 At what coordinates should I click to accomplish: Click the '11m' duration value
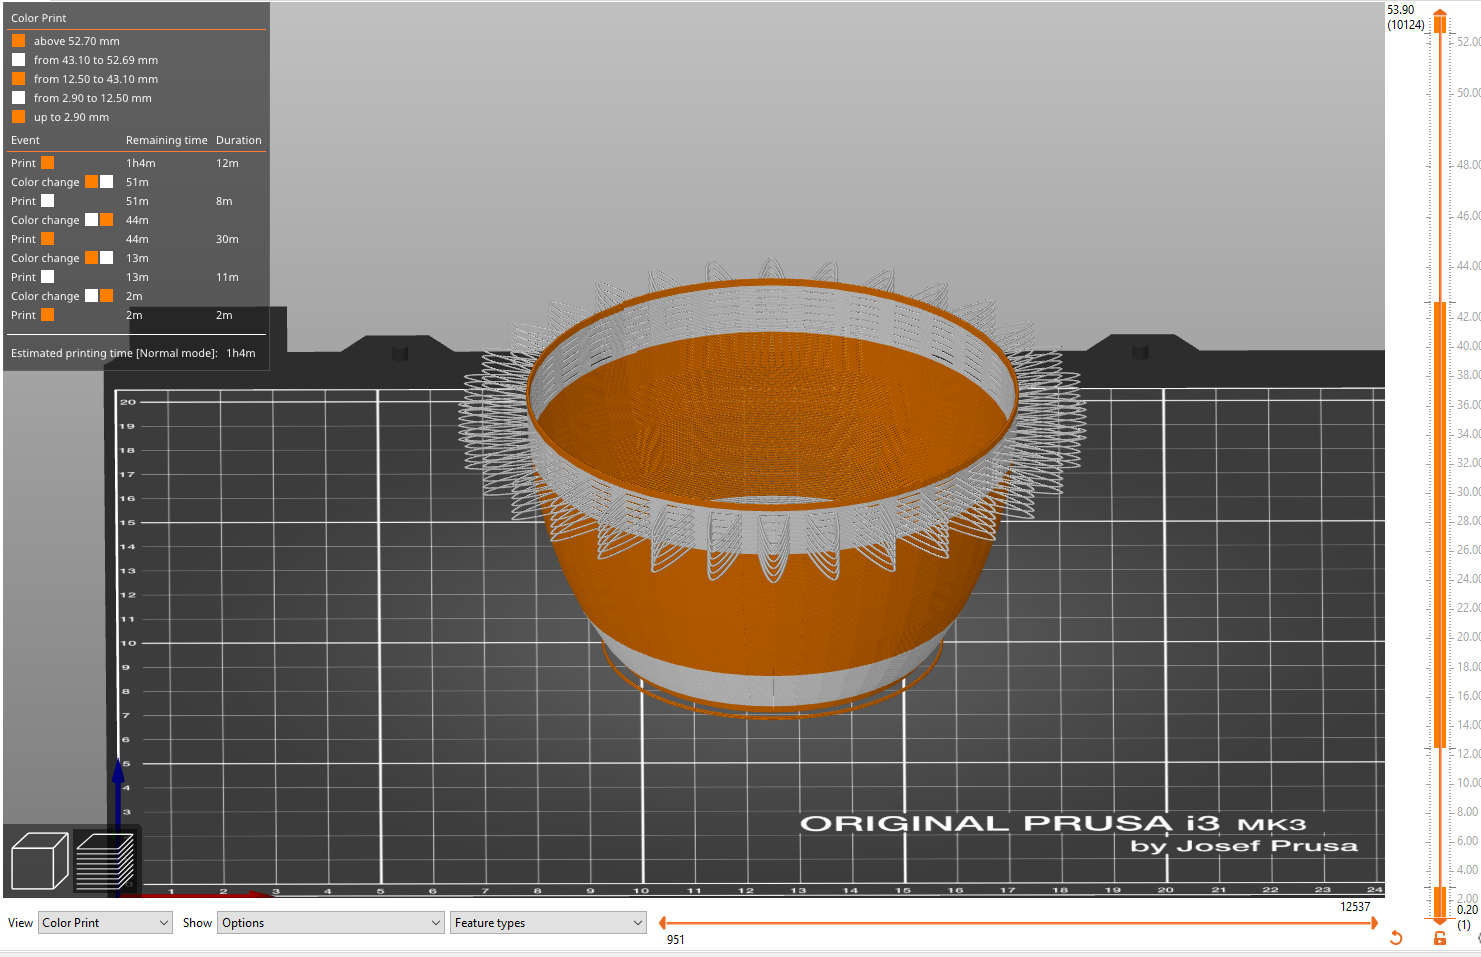[x=227, y=277]
